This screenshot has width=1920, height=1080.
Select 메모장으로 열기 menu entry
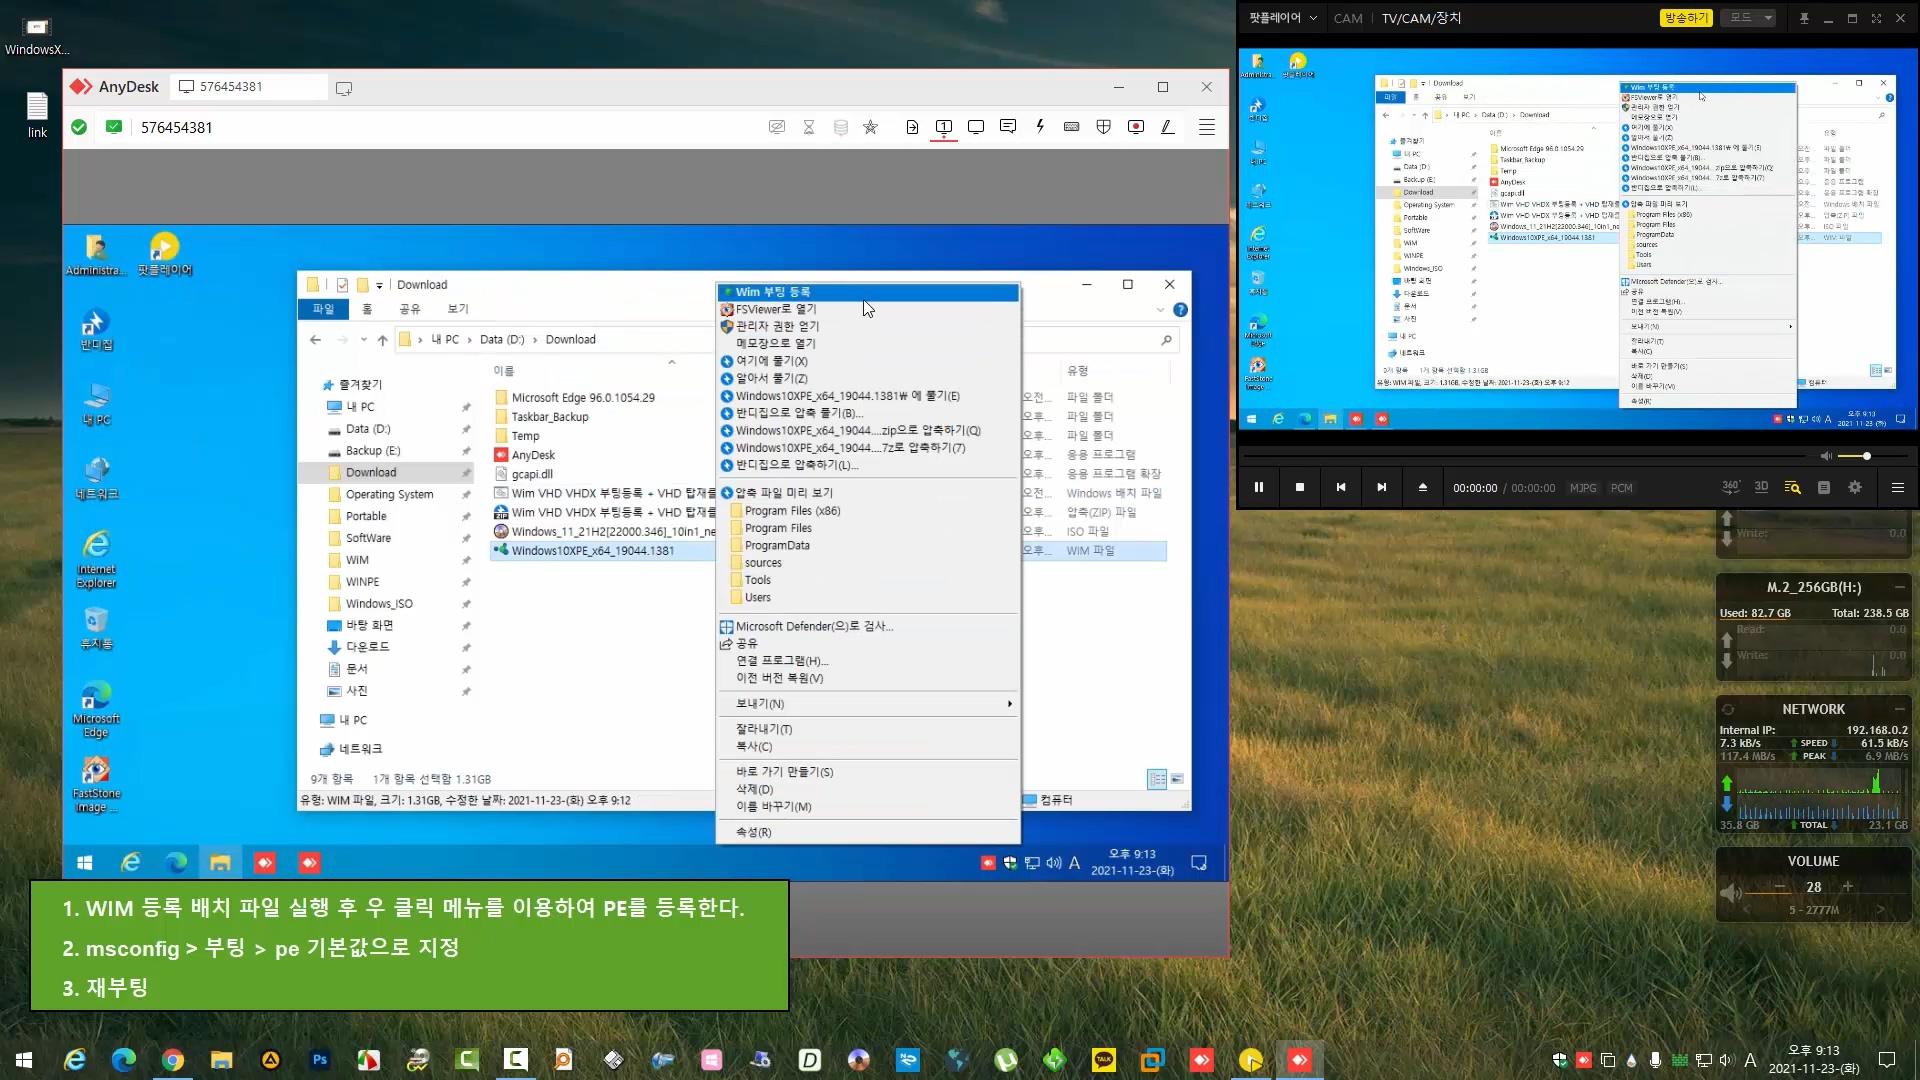(x=868, y=343)
